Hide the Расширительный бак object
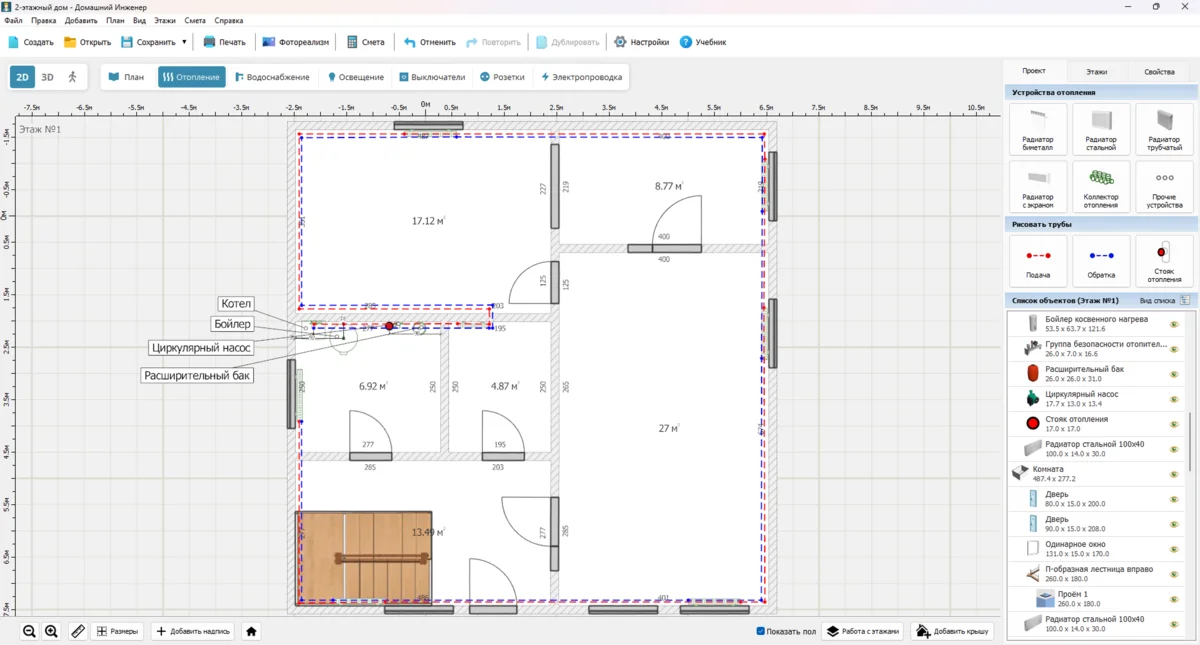The width and height of the screenshot is (1200, 645). [x=1174, y=374]
